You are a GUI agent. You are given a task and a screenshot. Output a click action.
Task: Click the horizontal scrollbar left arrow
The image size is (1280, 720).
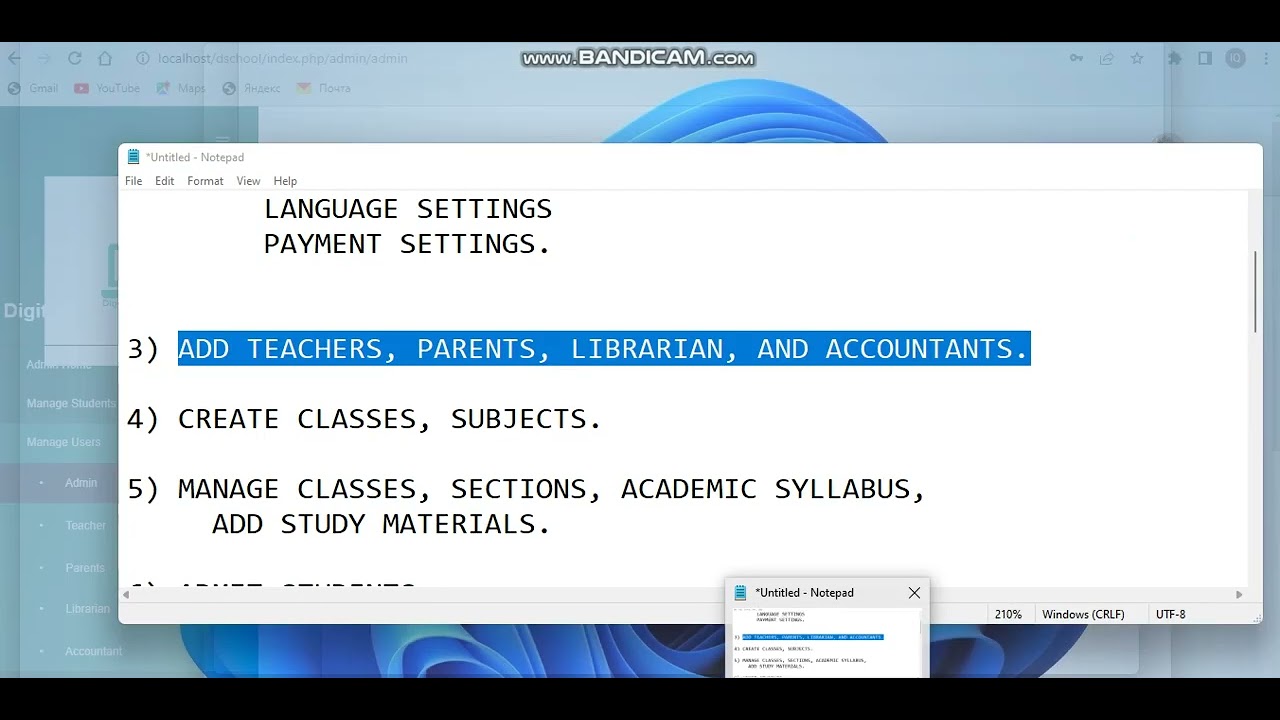[126, 594]
